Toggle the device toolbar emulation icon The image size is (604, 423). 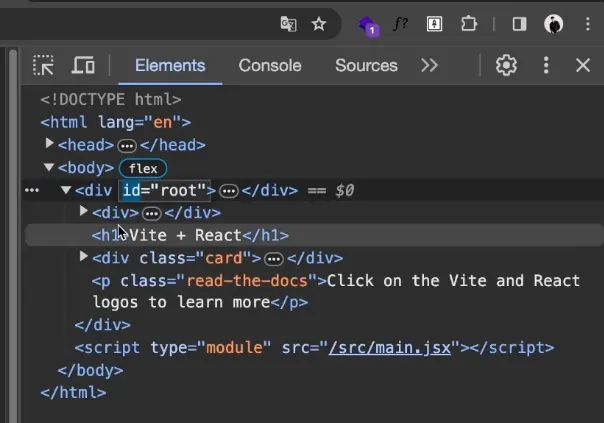83,65
